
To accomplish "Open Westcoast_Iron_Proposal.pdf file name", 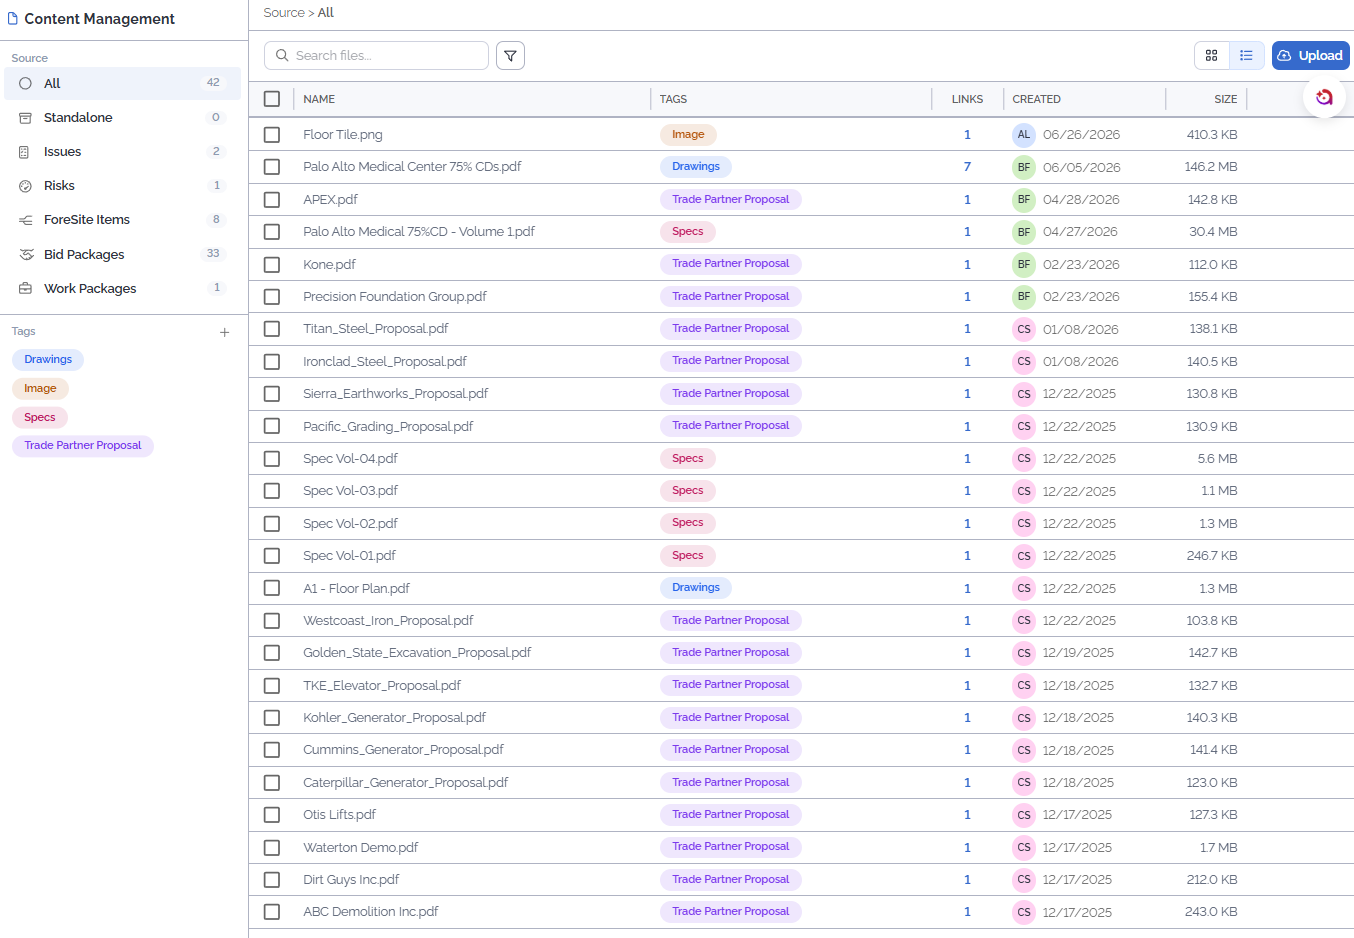I will click(388, 621).
